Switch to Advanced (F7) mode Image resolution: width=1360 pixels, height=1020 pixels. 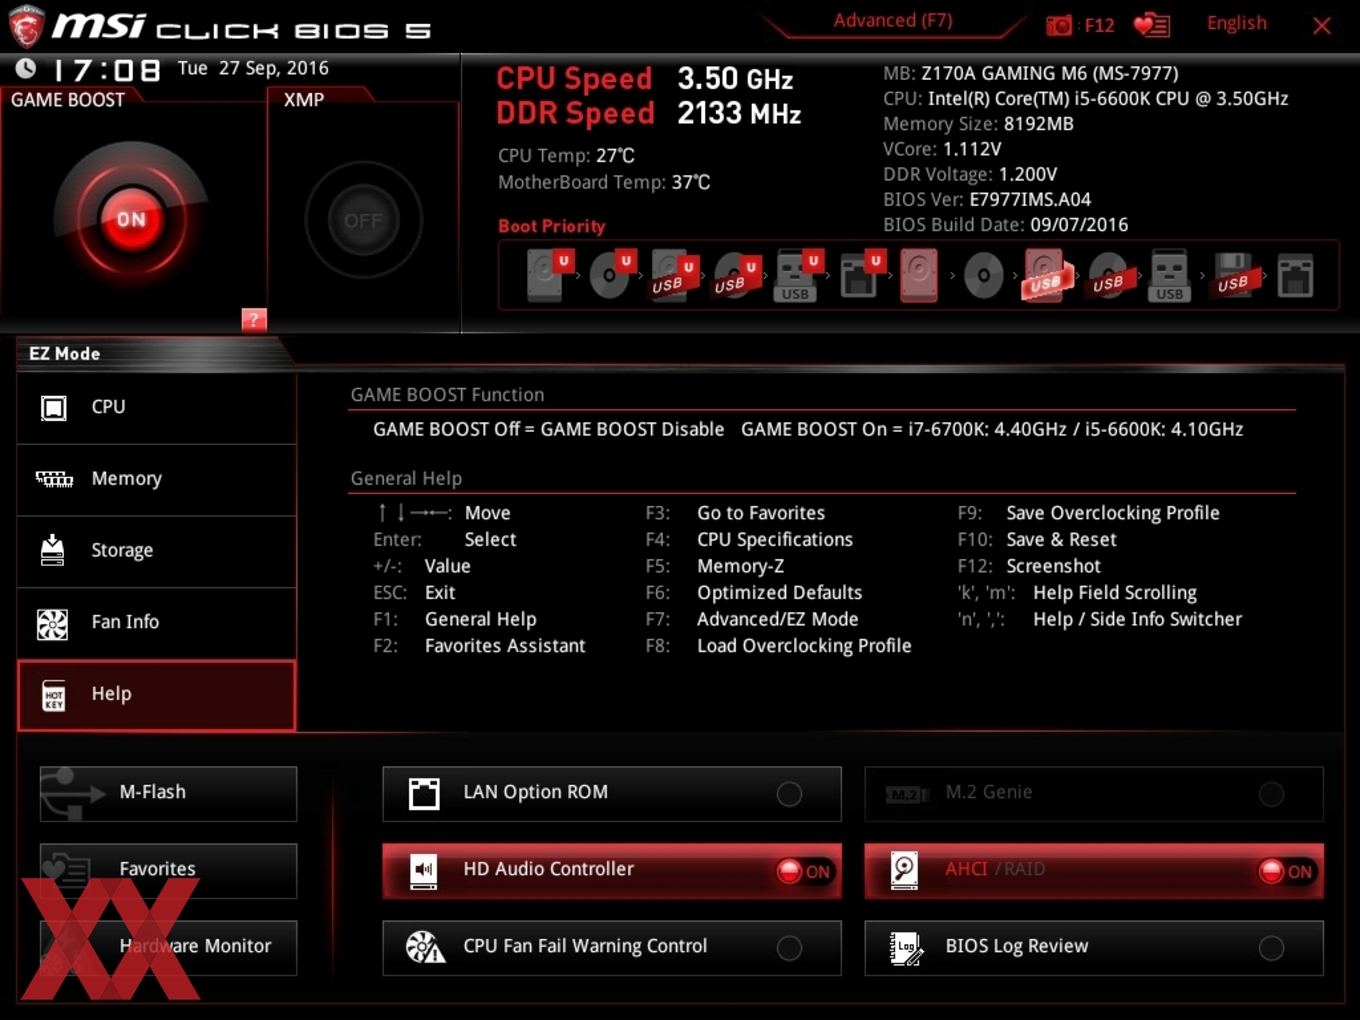893,20
